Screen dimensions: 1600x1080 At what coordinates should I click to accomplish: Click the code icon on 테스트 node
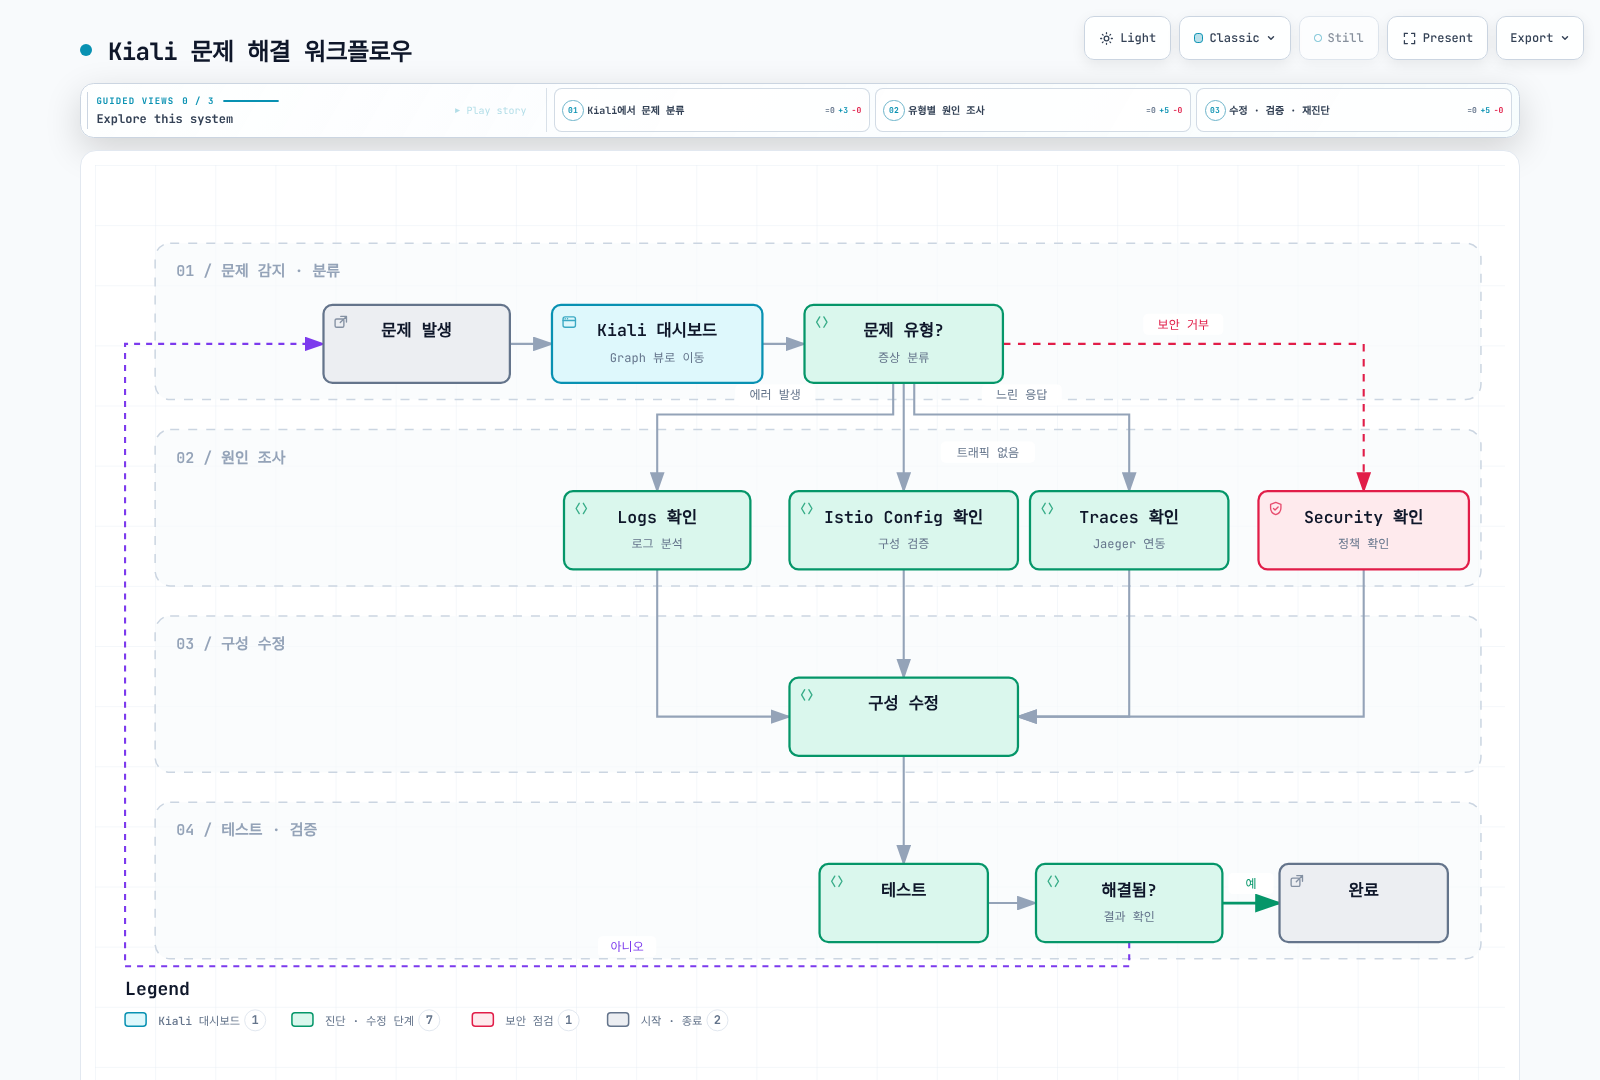[837, 881]
